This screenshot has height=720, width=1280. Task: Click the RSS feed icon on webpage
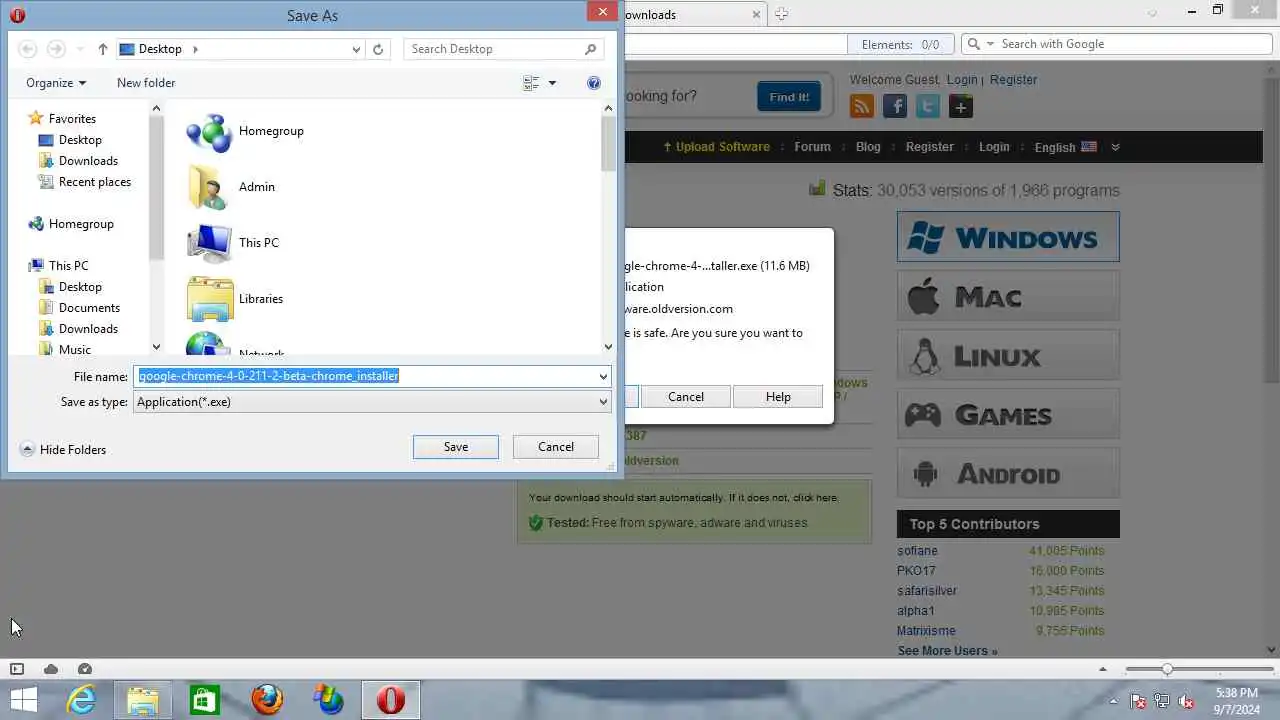coord(862,106)
